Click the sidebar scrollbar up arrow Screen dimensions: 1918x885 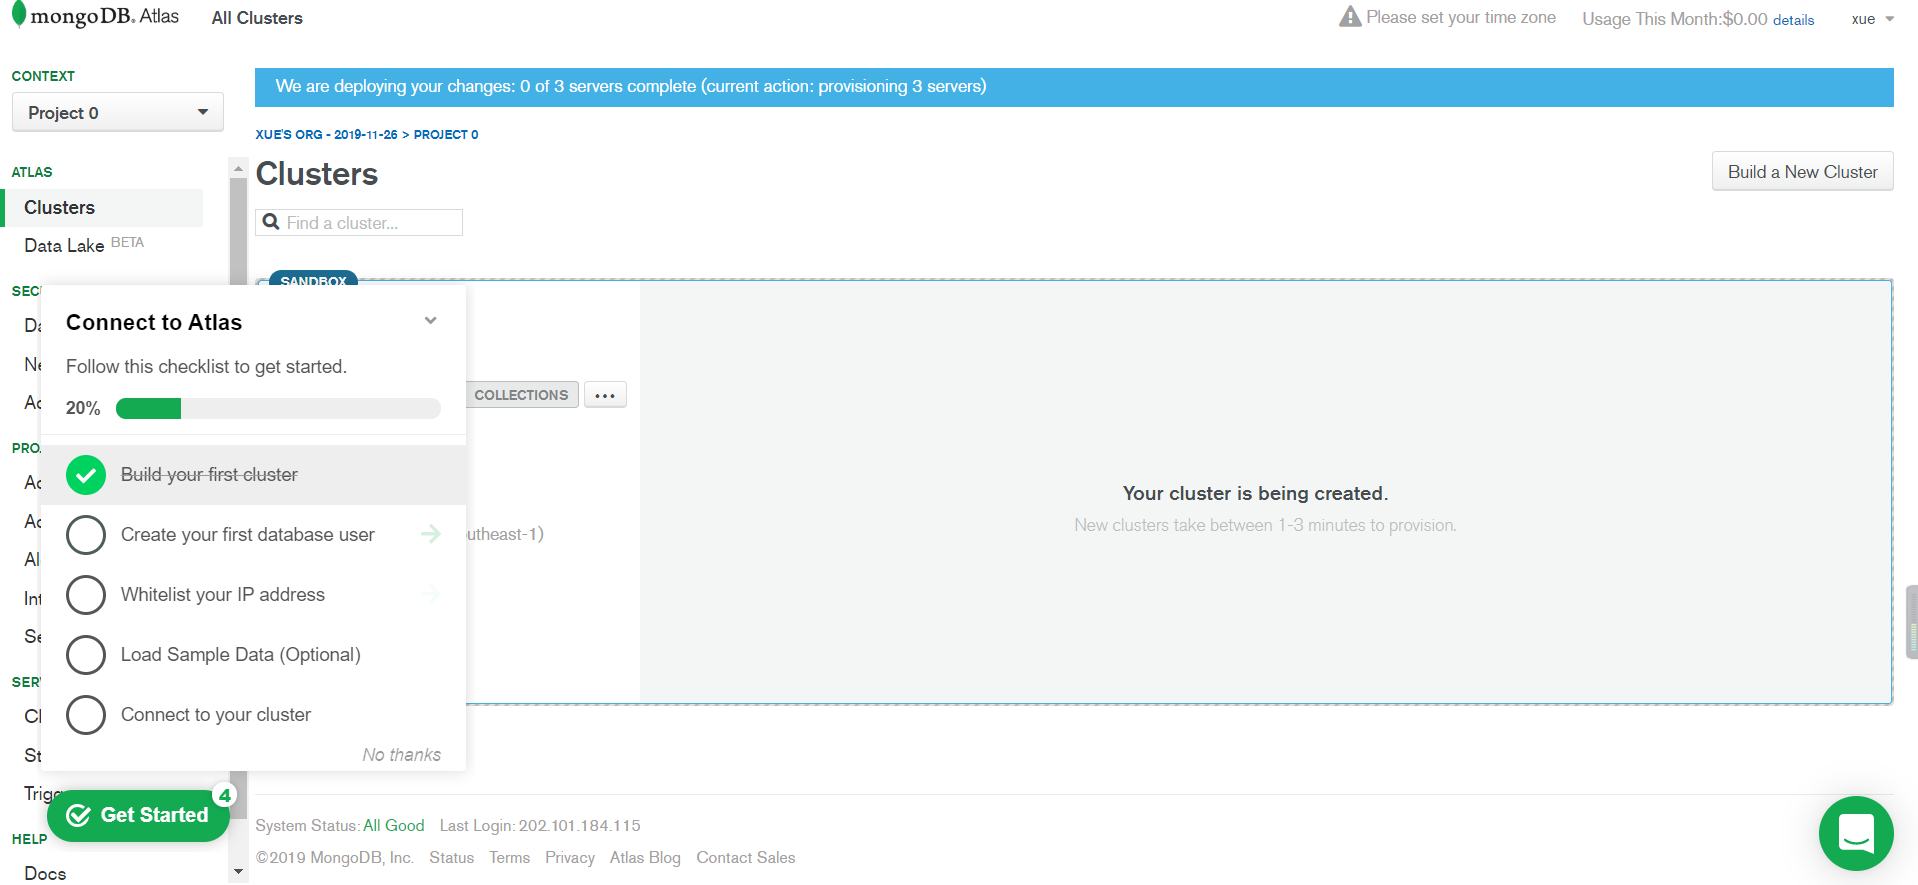[238, 168]
